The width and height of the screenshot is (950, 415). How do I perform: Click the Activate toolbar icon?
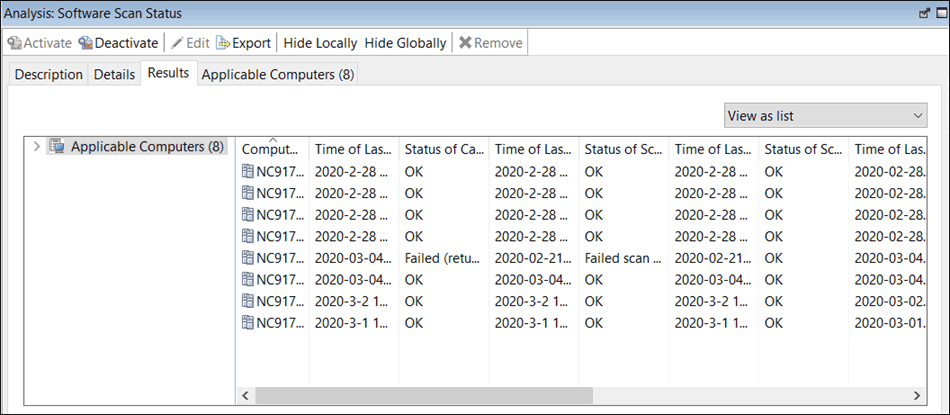tap(15, 43)
